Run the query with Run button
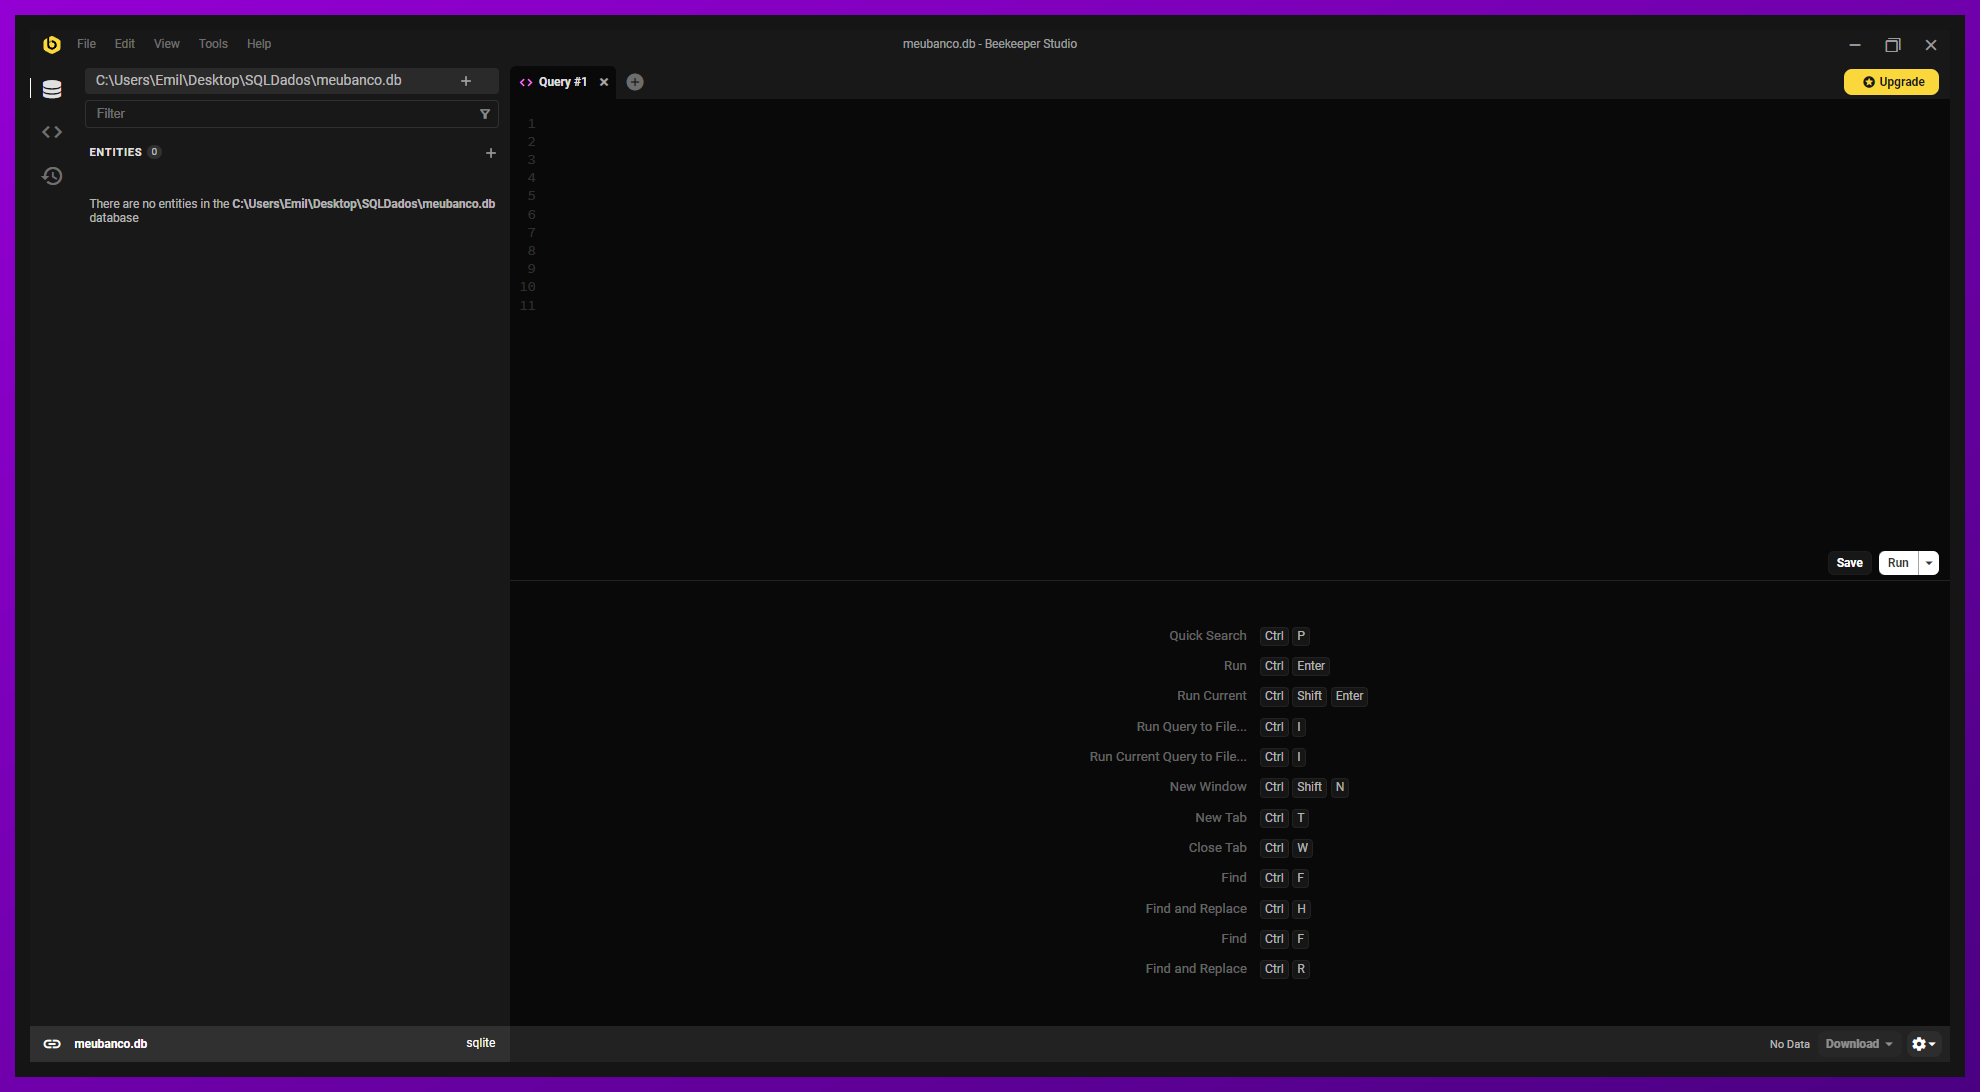The width and height of the screenshot is (1980, 1092). tap(1898, 563)
